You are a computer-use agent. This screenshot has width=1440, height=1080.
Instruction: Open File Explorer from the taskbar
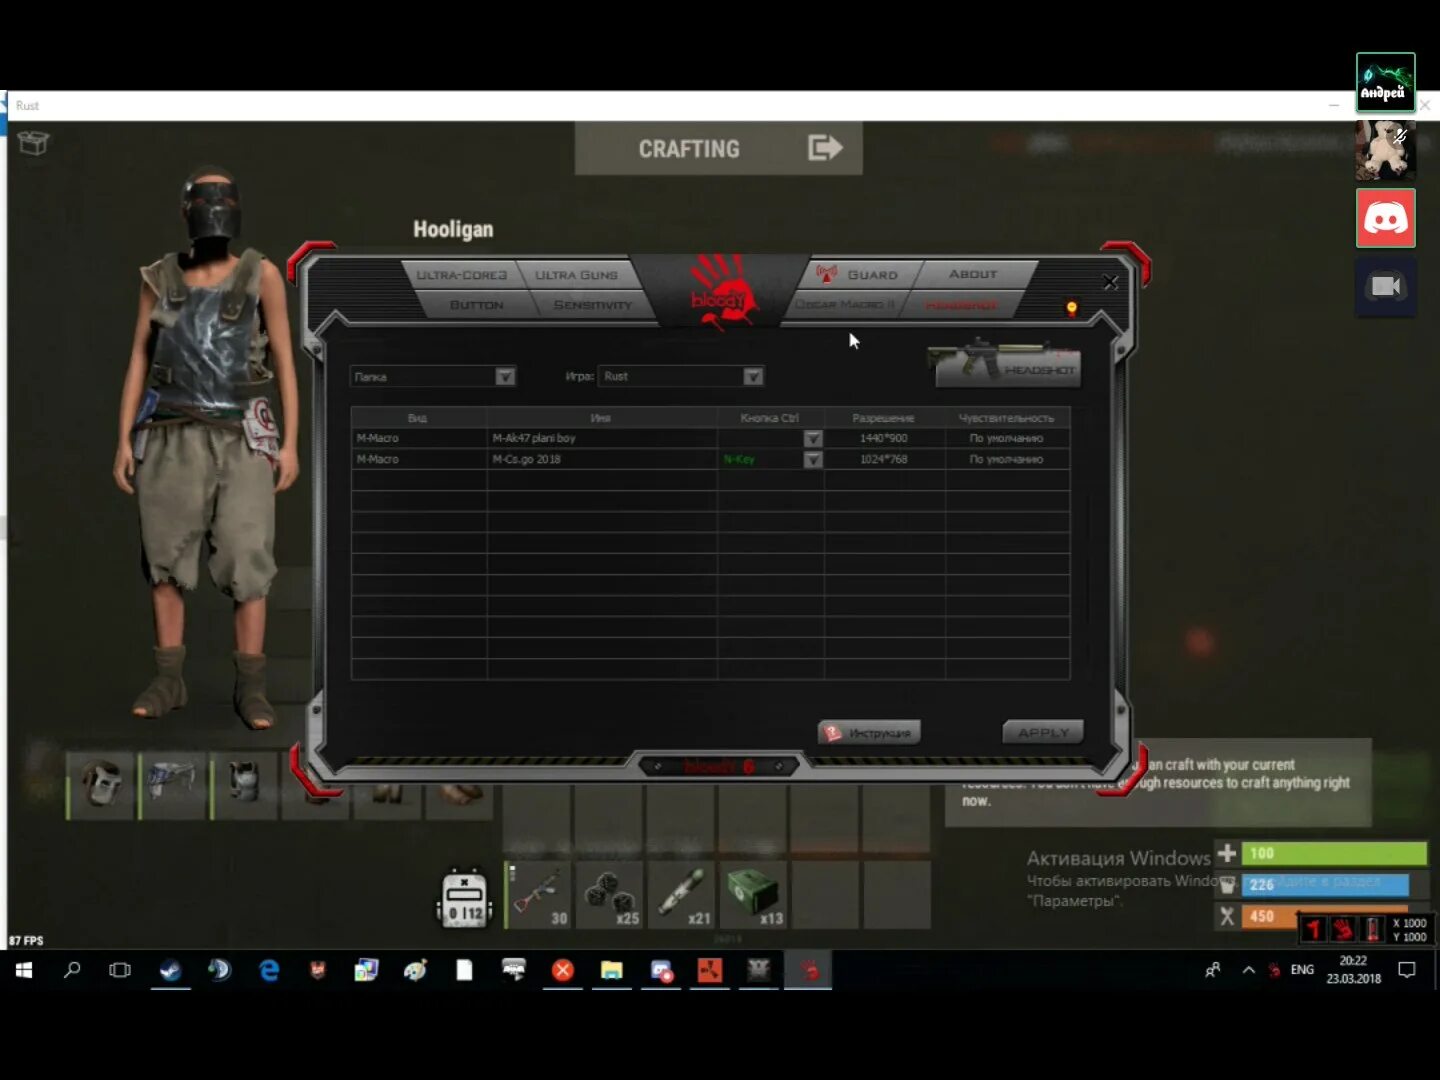611,970
